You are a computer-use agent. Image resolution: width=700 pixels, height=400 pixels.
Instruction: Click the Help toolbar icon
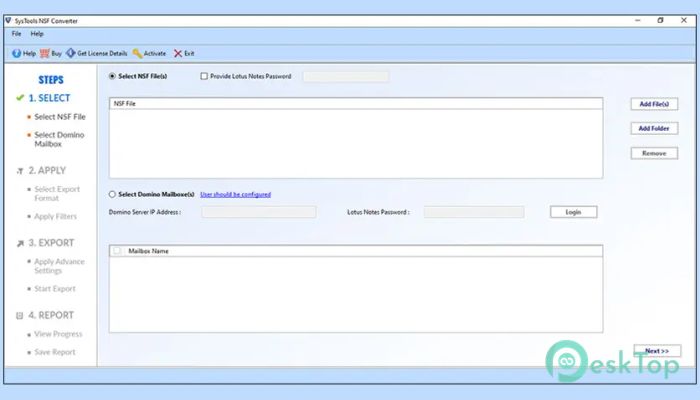pyautogui.click(x=17, y=54)
